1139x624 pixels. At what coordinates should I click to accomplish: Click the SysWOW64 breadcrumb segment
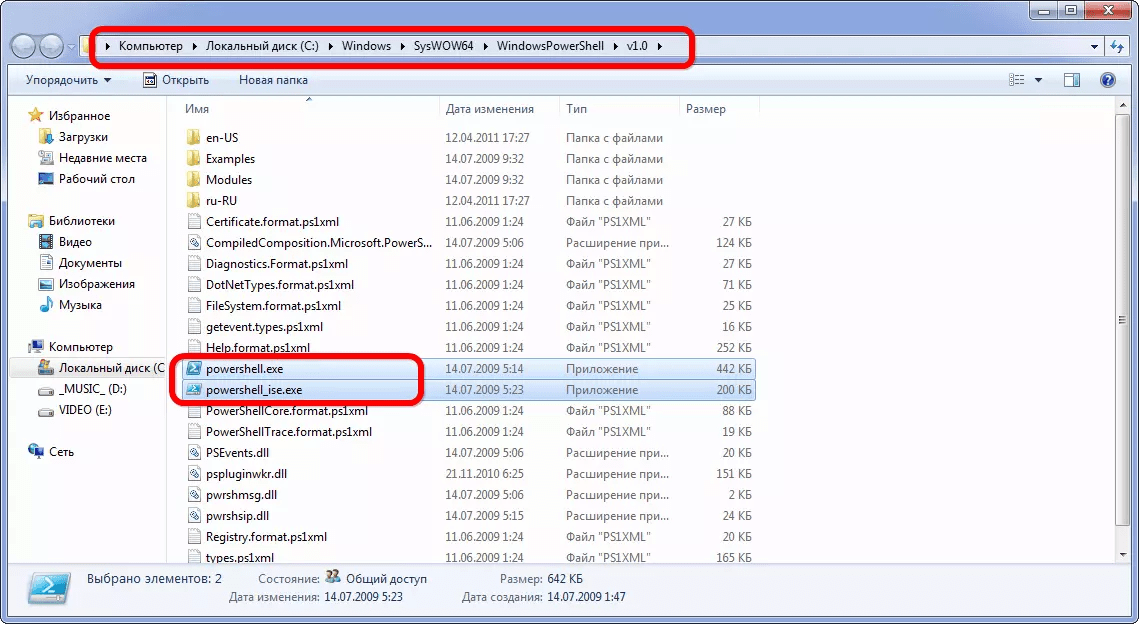(443, 46)
